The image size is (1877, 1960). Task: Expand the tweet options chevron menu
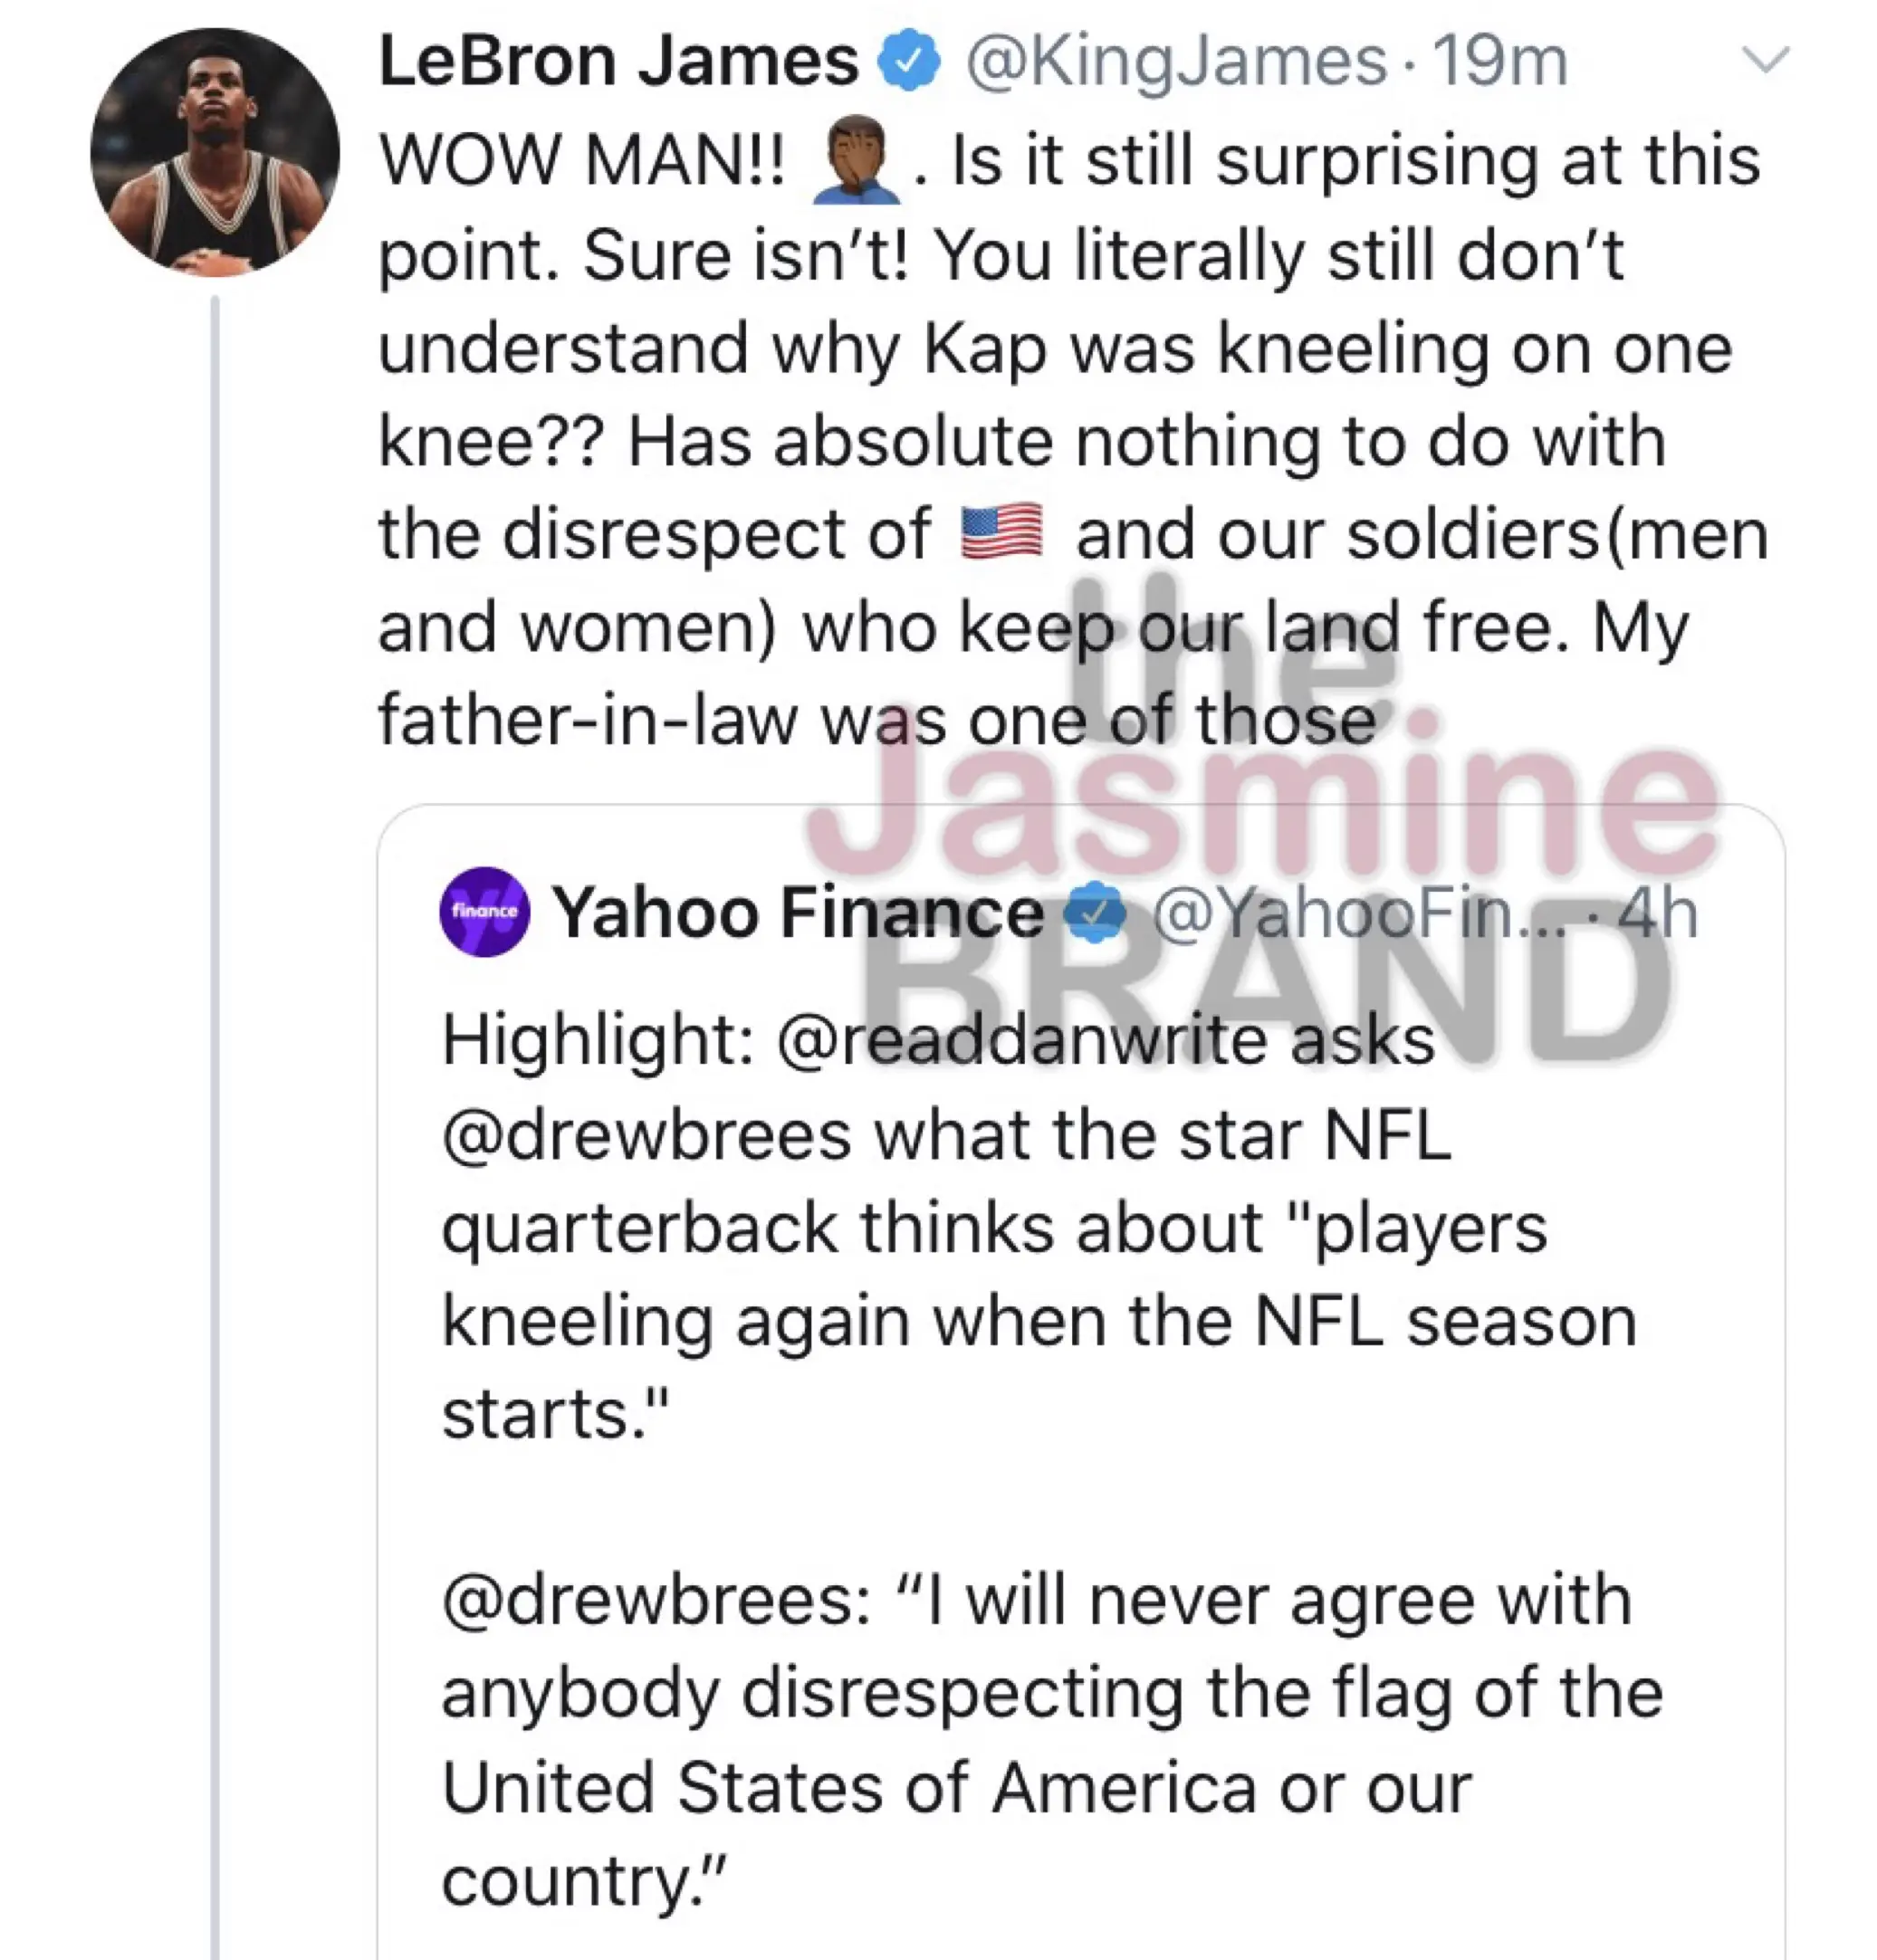[1765, 60]
